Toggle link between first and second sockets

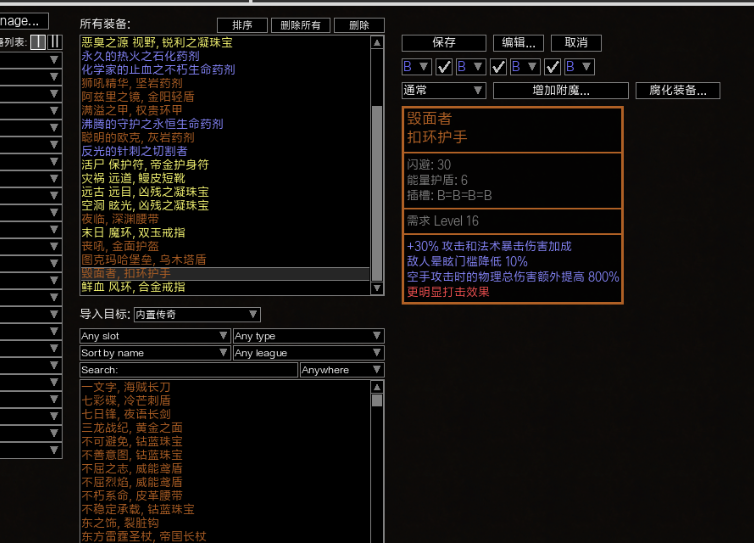[444, 67]
